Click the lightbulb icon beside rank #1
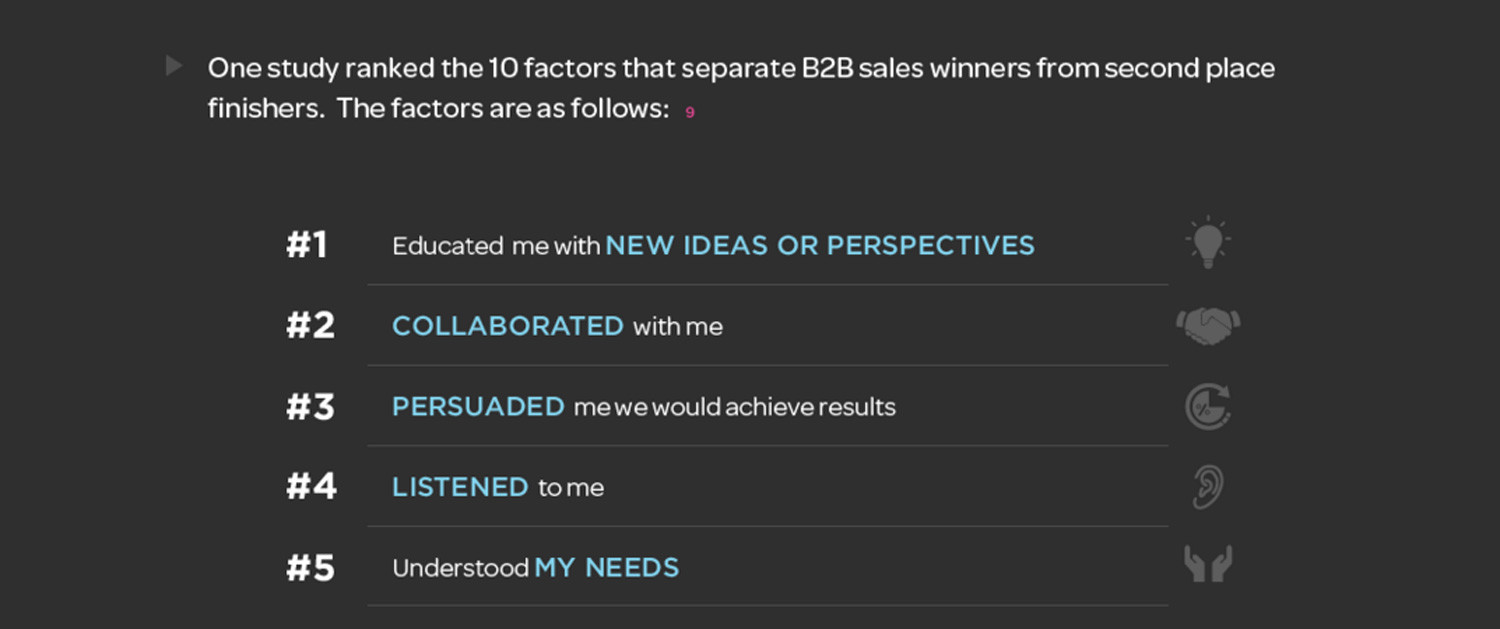 [x=1208, y=242]
